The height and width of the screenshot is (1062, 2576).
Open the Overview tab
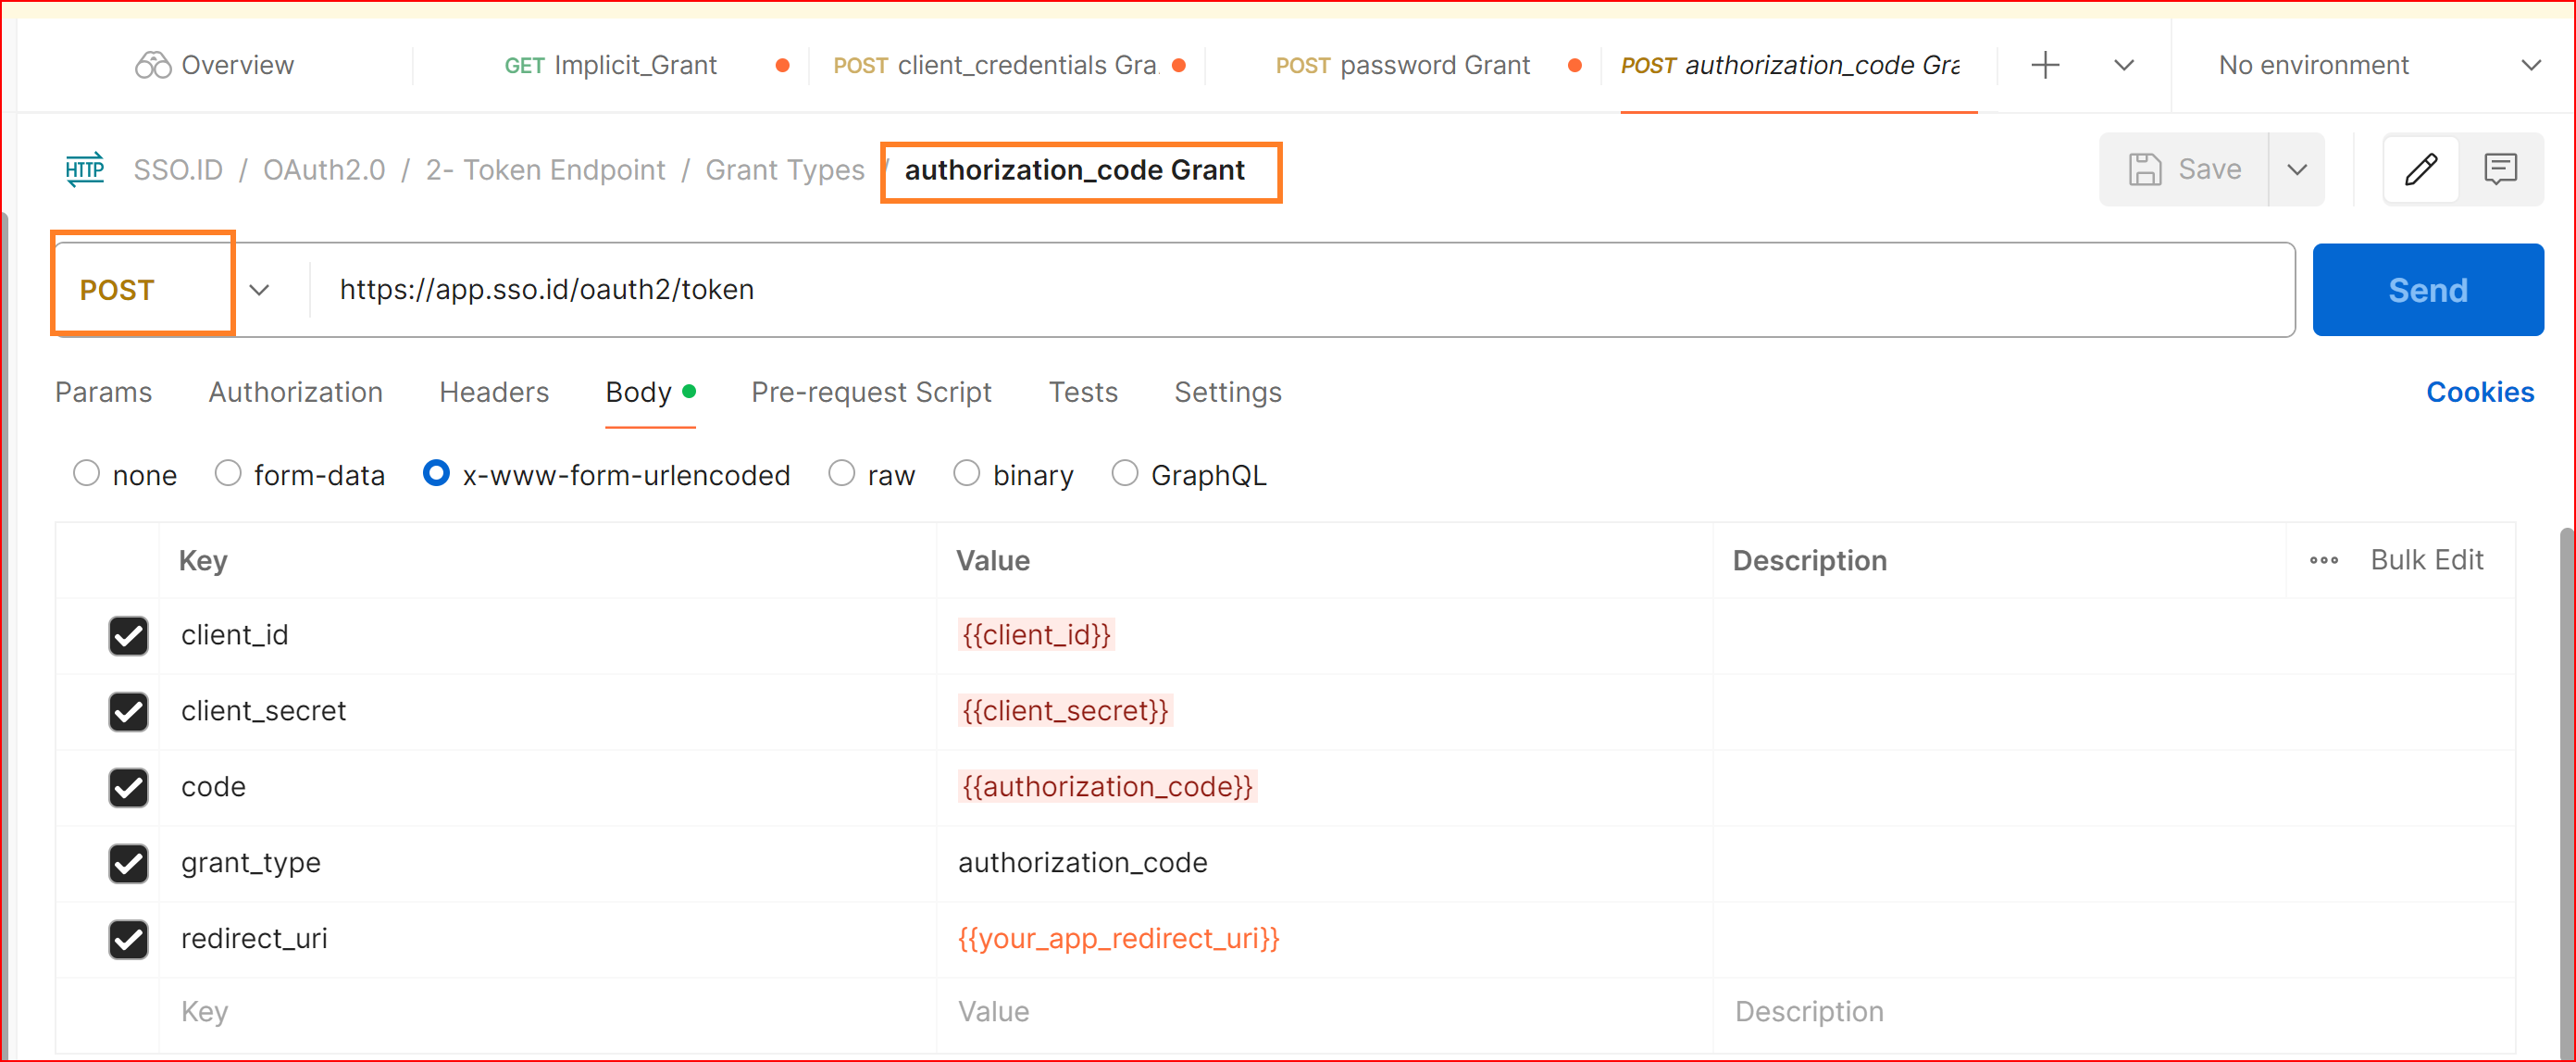coord(214,65)
